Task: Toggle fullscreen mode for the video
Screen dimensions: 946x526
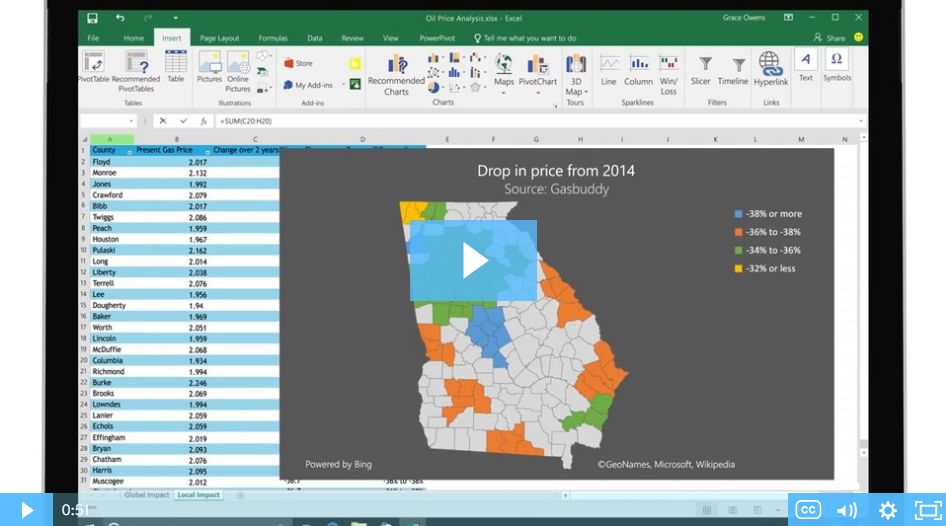Action: pyautogui.click(x=928, y=510)
